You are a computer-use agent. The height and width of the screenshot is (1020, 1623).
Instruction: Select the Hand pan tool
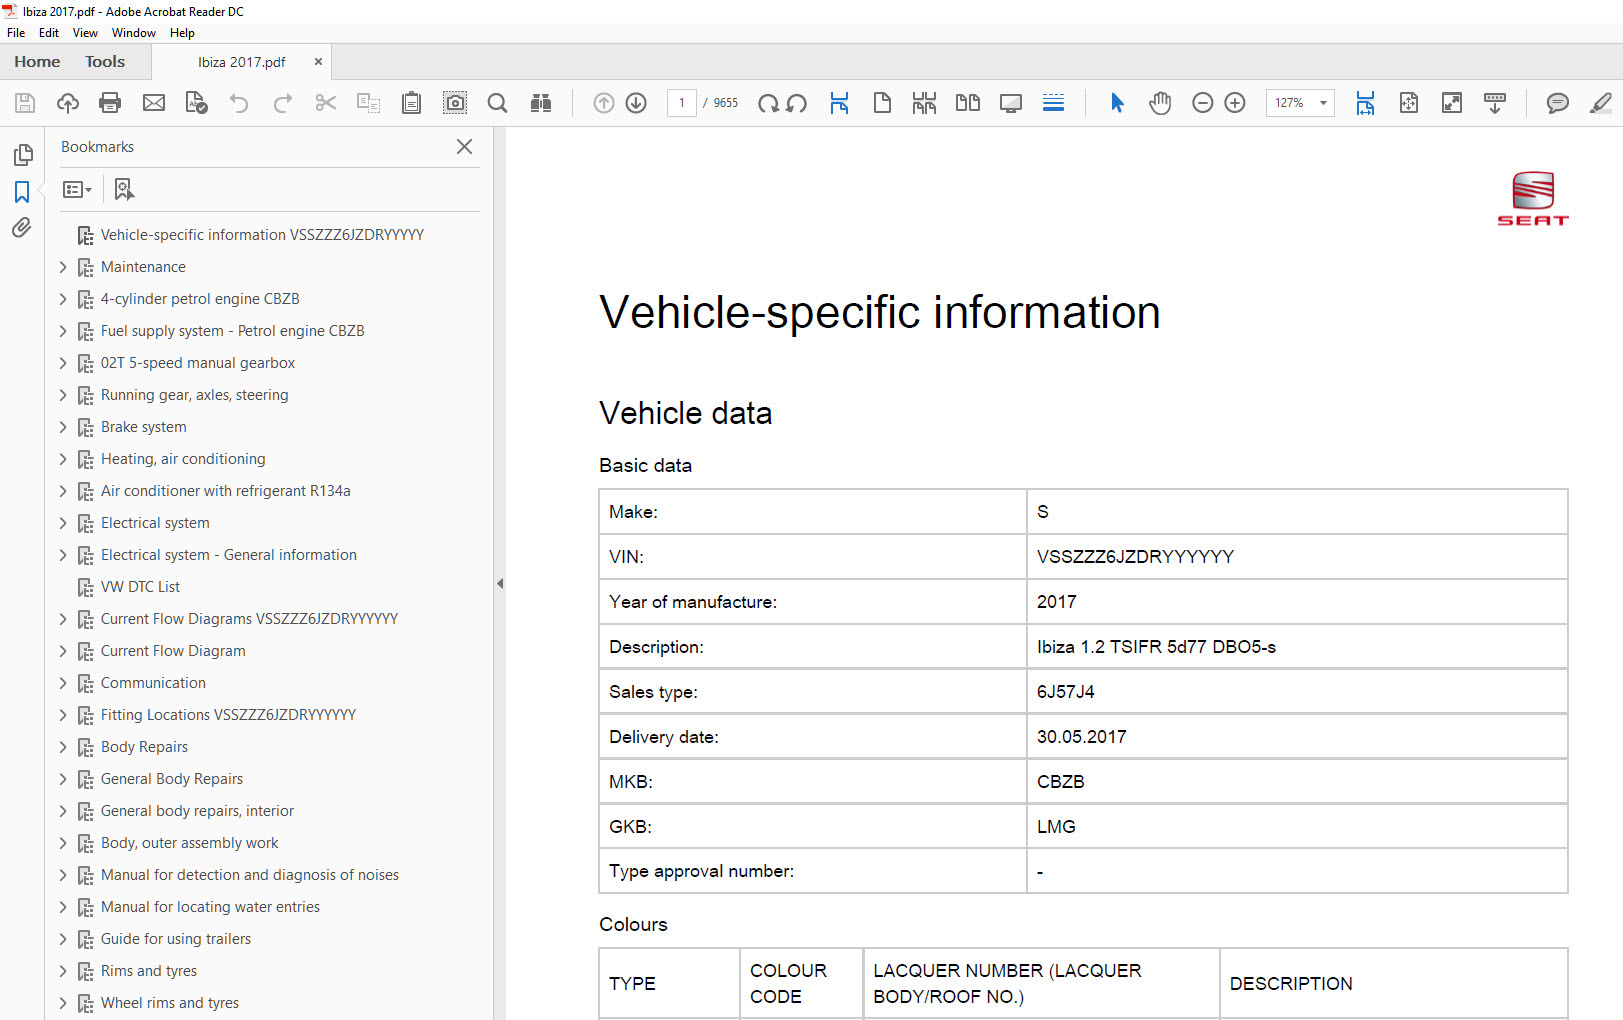tap(1160, 103)
